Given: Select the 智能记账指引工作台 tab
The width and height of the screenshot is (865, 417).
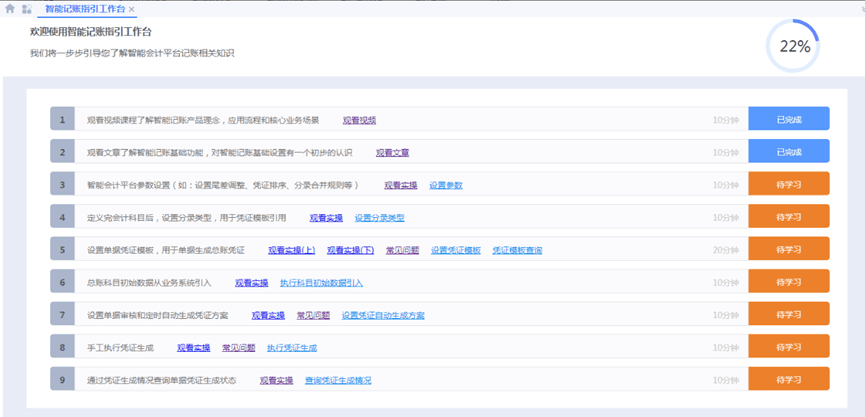Looking at the screenshot, I should pos(85,9).
